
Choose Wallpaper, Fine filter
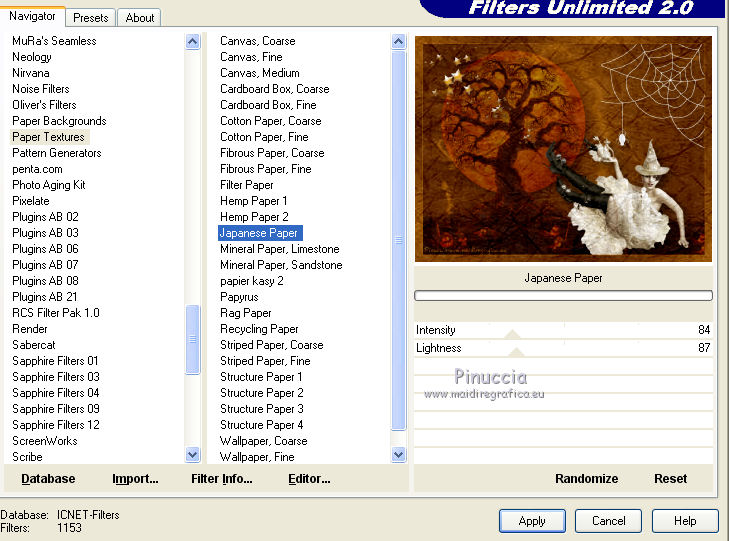[257, 457]
